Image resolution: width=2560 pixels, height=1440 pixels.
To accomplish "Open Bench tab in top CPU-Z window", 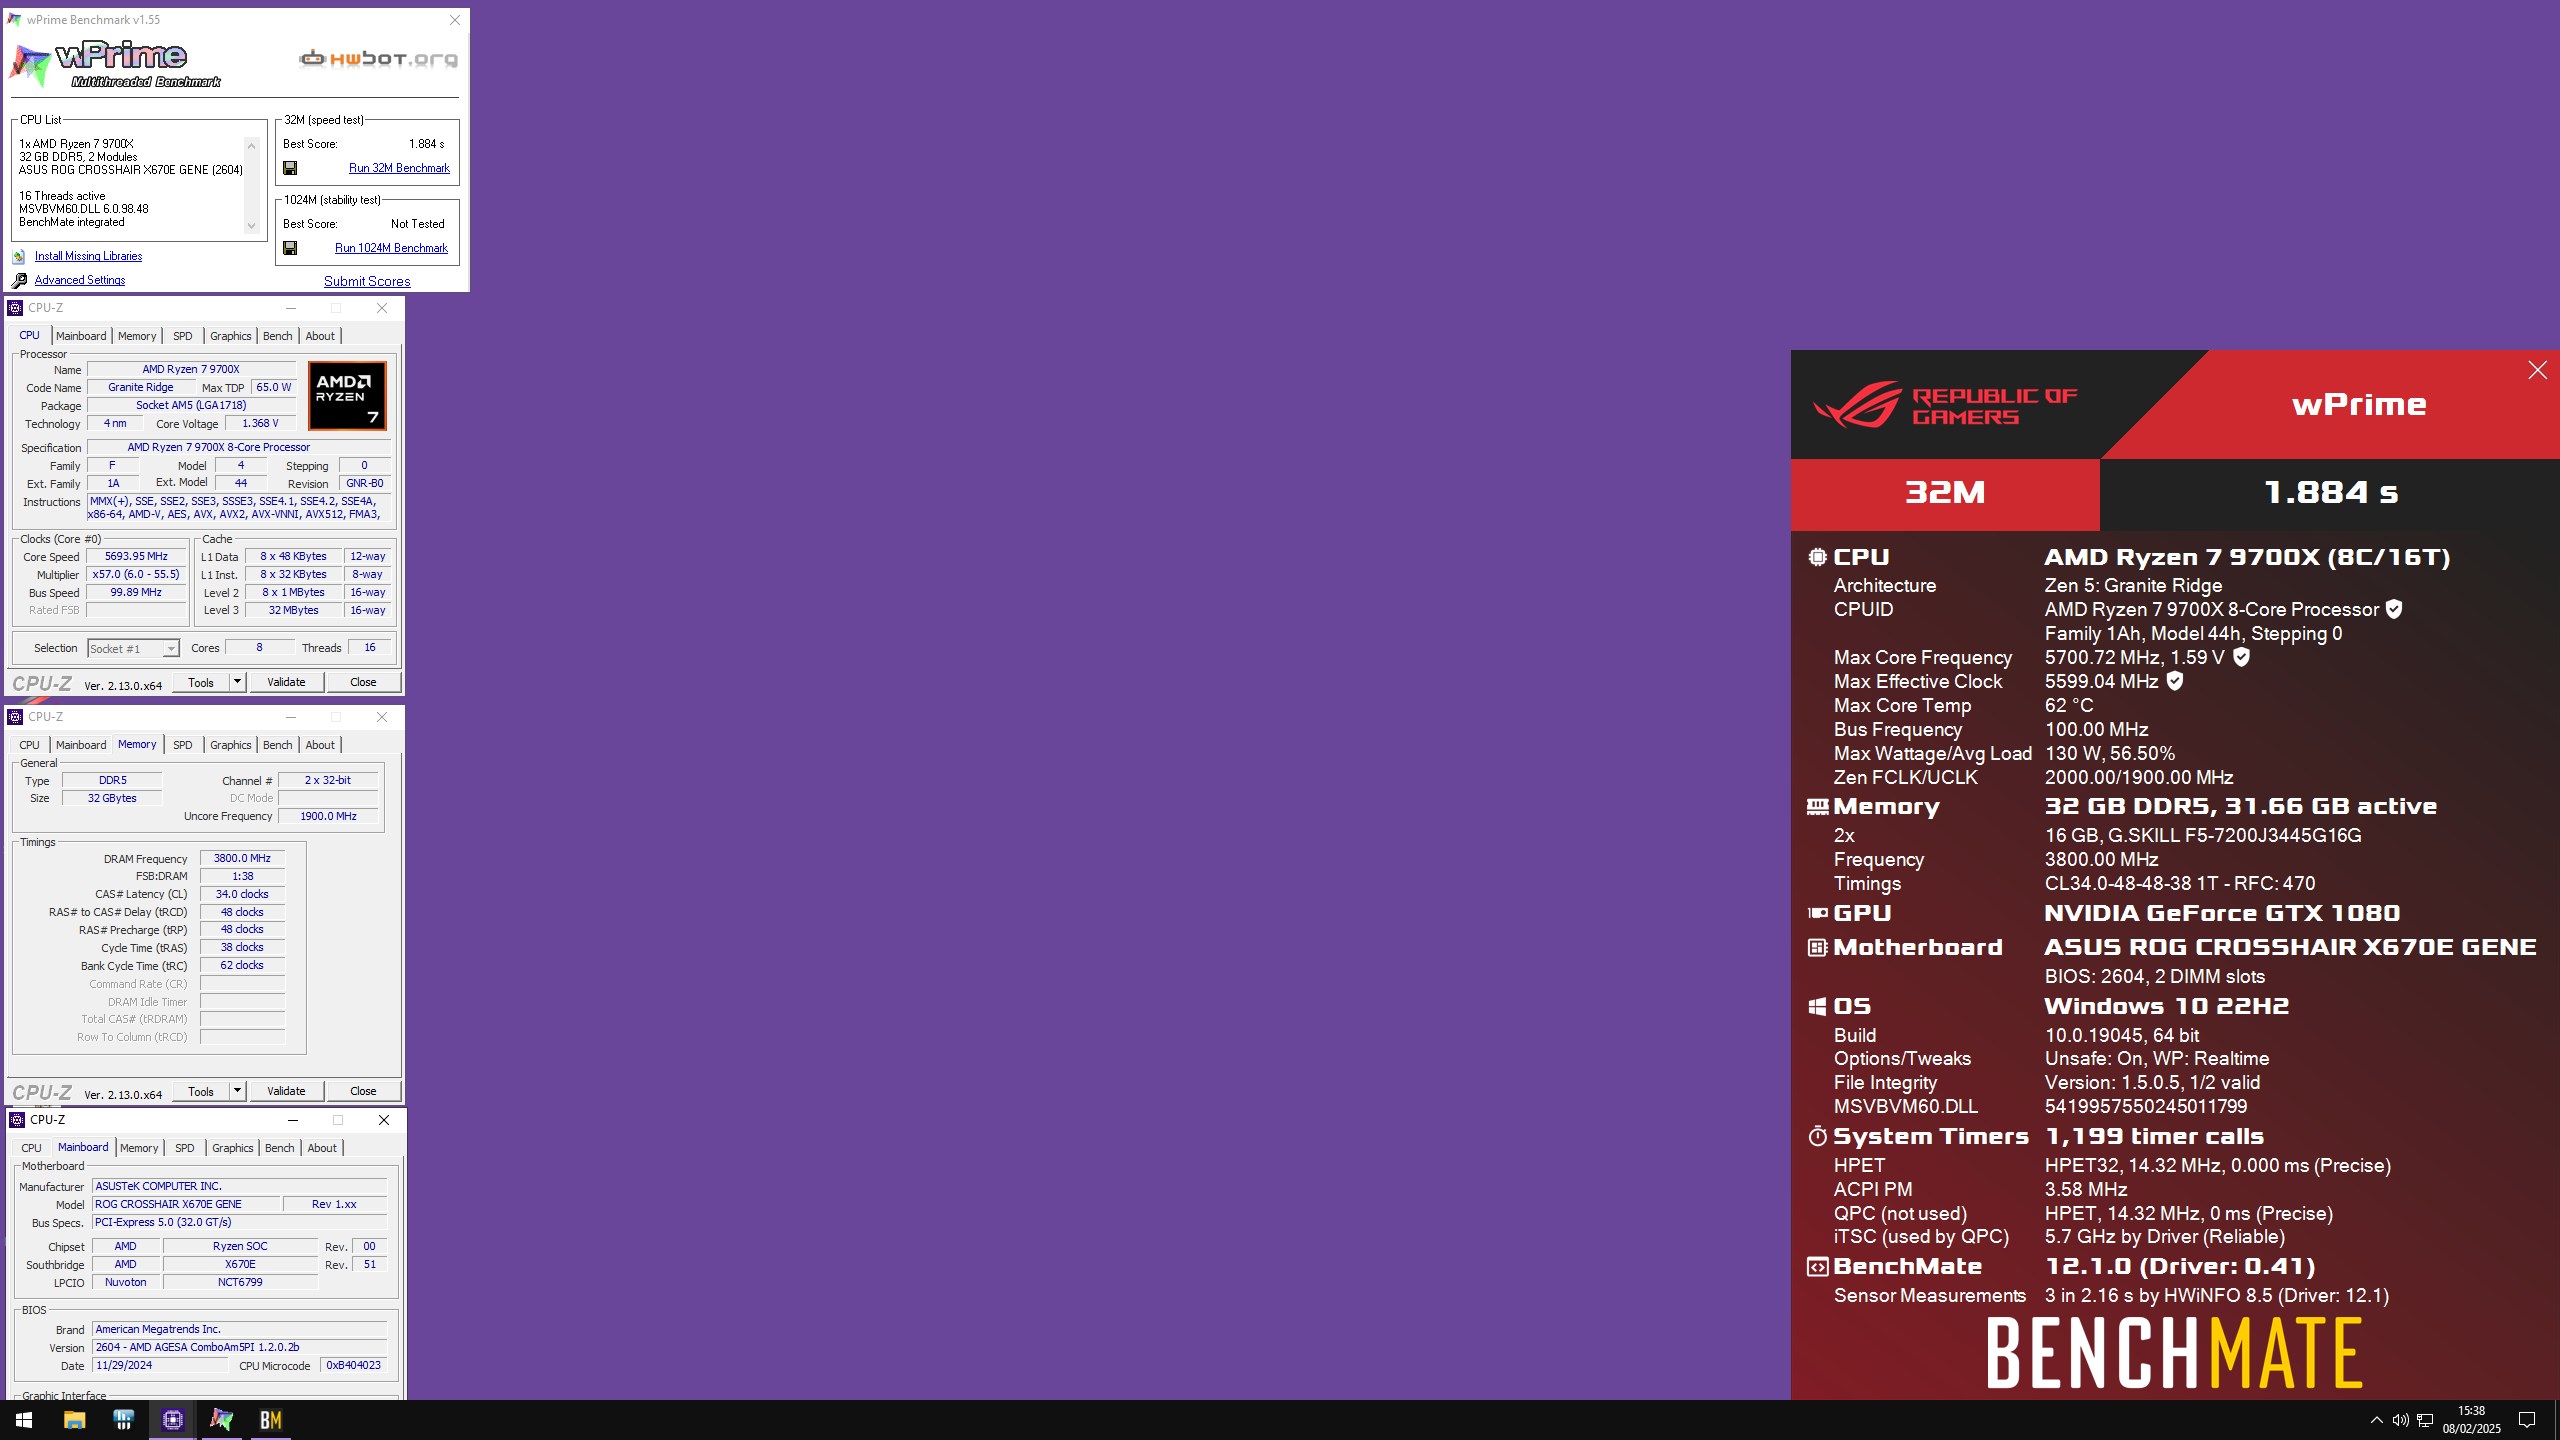I will pyautogui.click(x=278, y=336).
